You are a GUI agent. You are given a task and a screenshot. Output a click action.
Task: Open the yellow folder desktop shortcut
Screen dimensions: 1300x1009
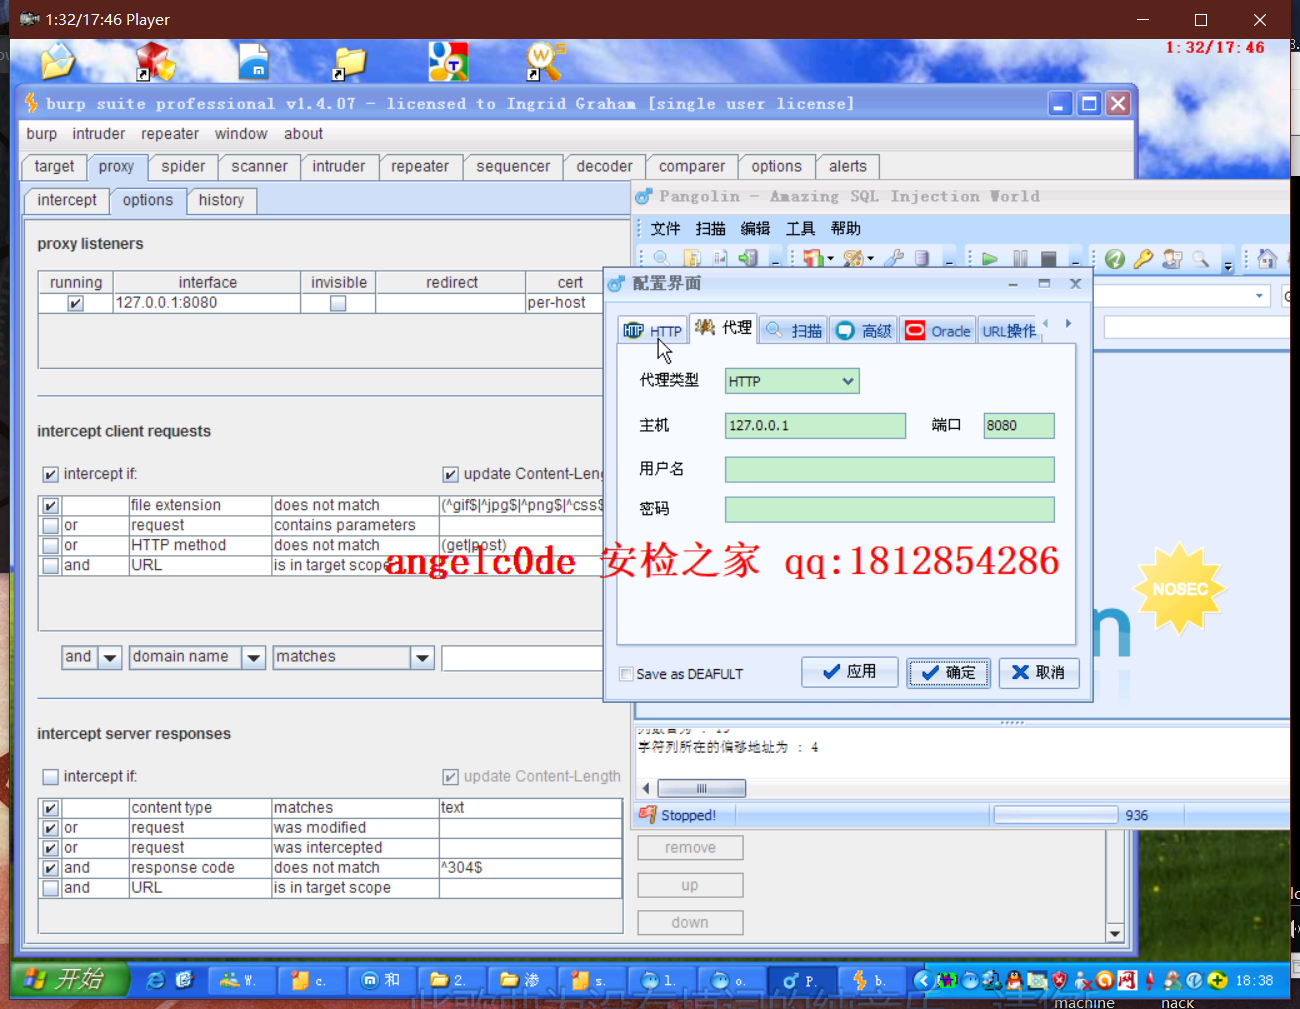pyautogui.click(x=350, y=62)
